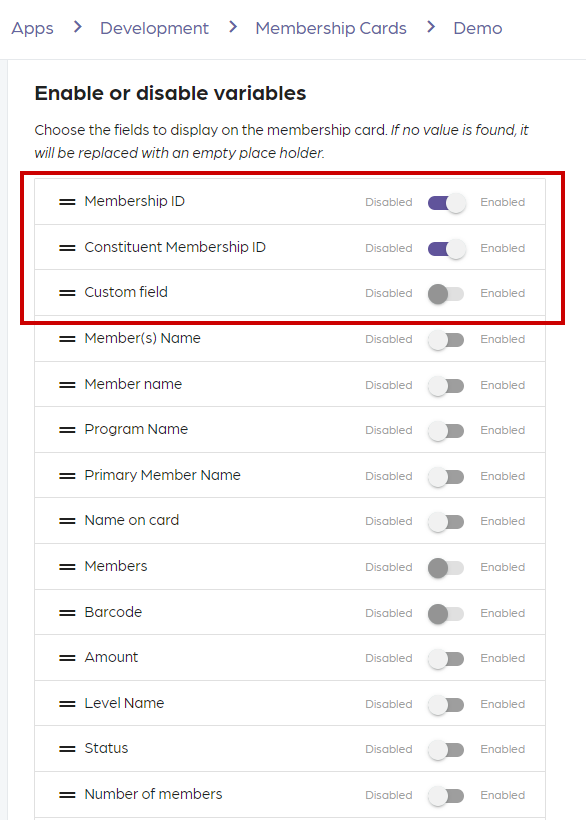Click the reorder icon for Level Name

(x=67, y=704)
